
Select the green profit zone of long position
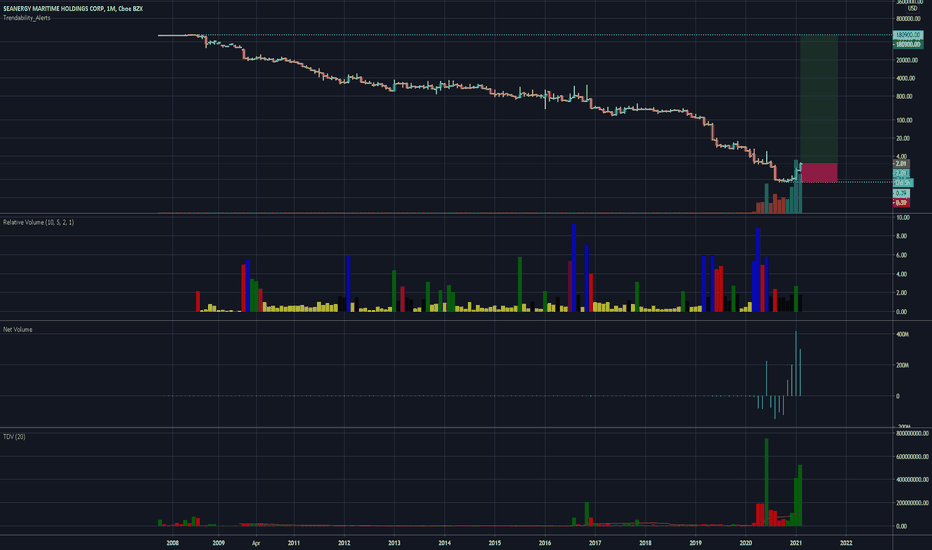819,99
